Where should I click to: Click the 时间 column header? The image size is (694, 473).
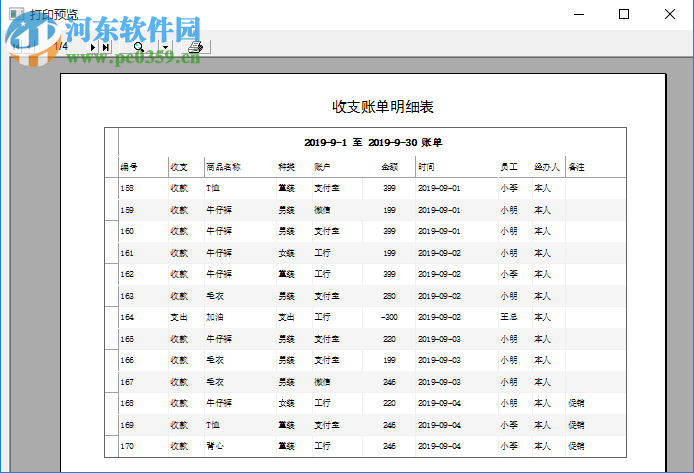426,167
